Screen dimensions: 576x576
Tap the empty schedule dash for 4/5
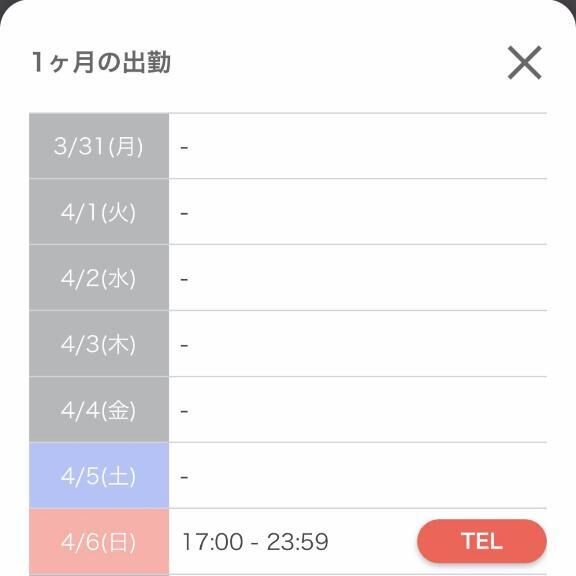pyautogui.click(x=184, y=477)
